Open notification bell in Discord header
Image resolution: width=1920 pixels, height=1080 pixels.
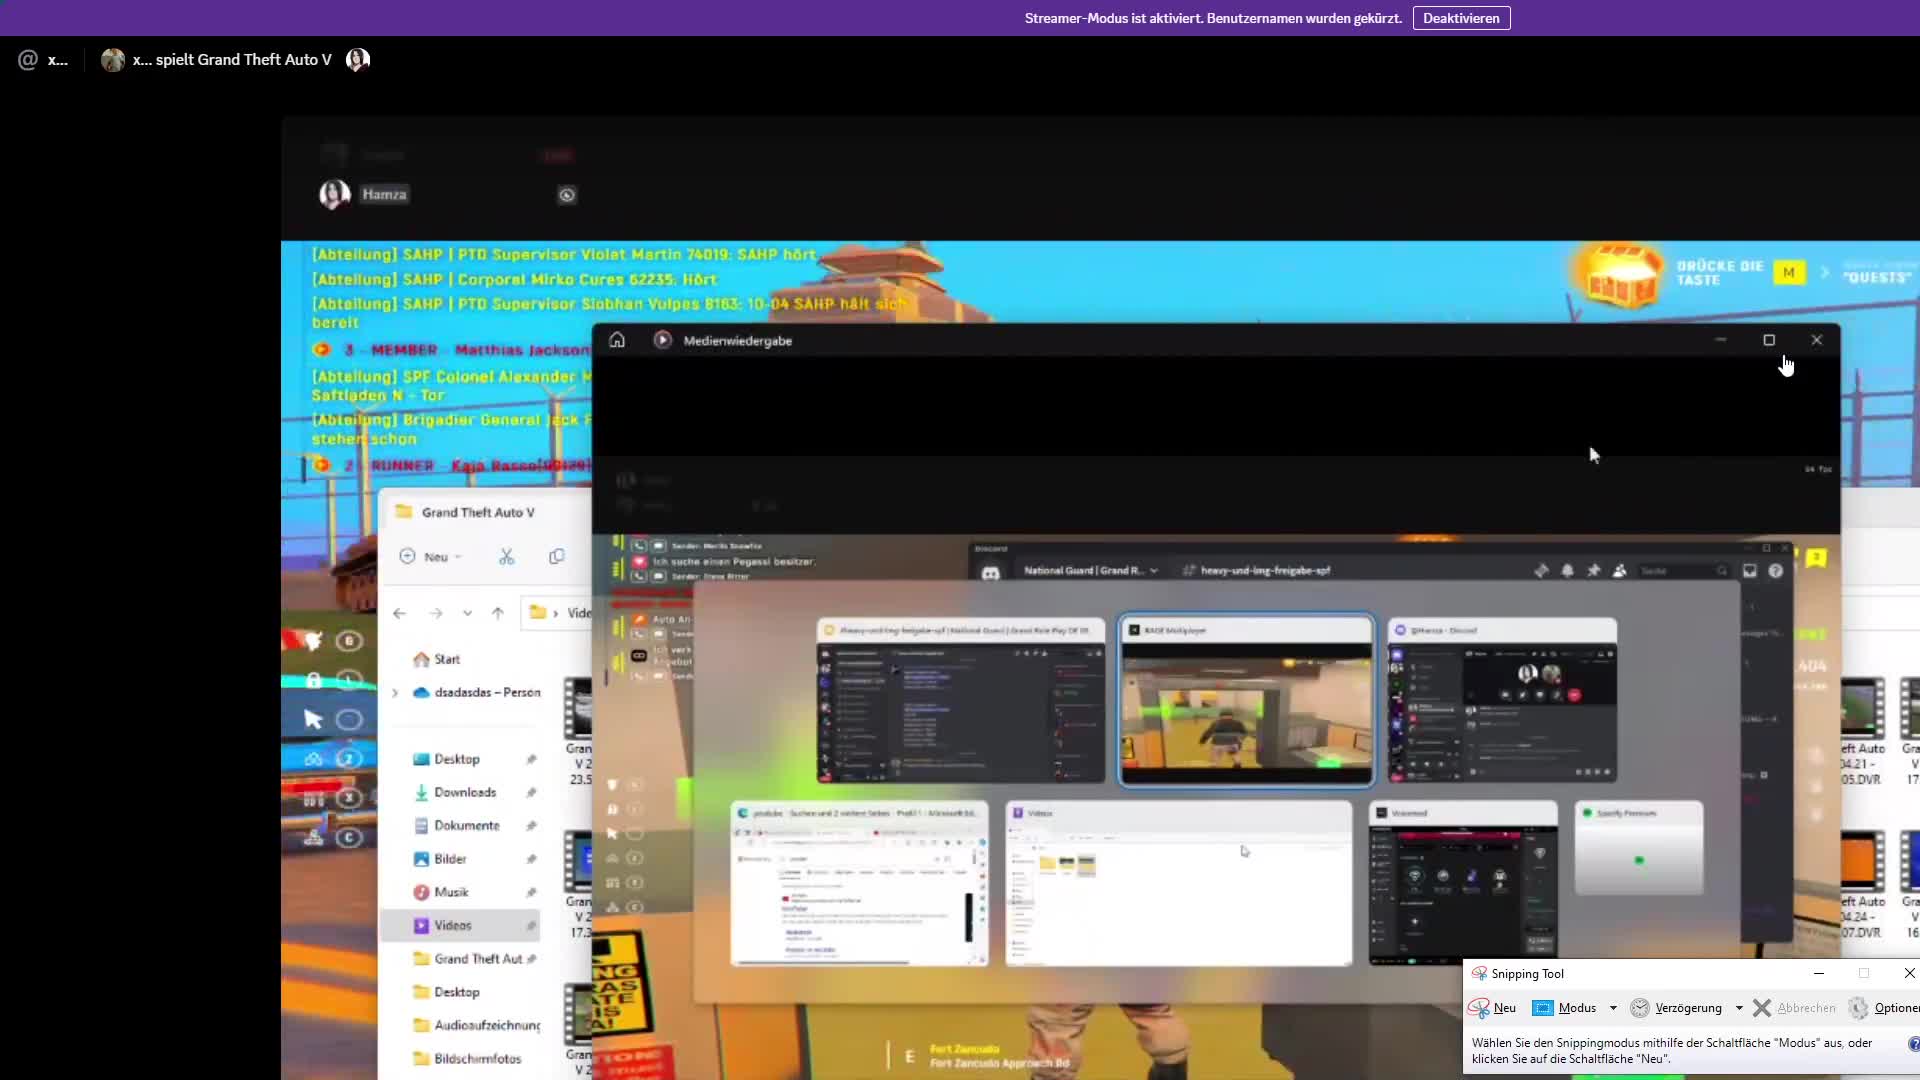1567,570
